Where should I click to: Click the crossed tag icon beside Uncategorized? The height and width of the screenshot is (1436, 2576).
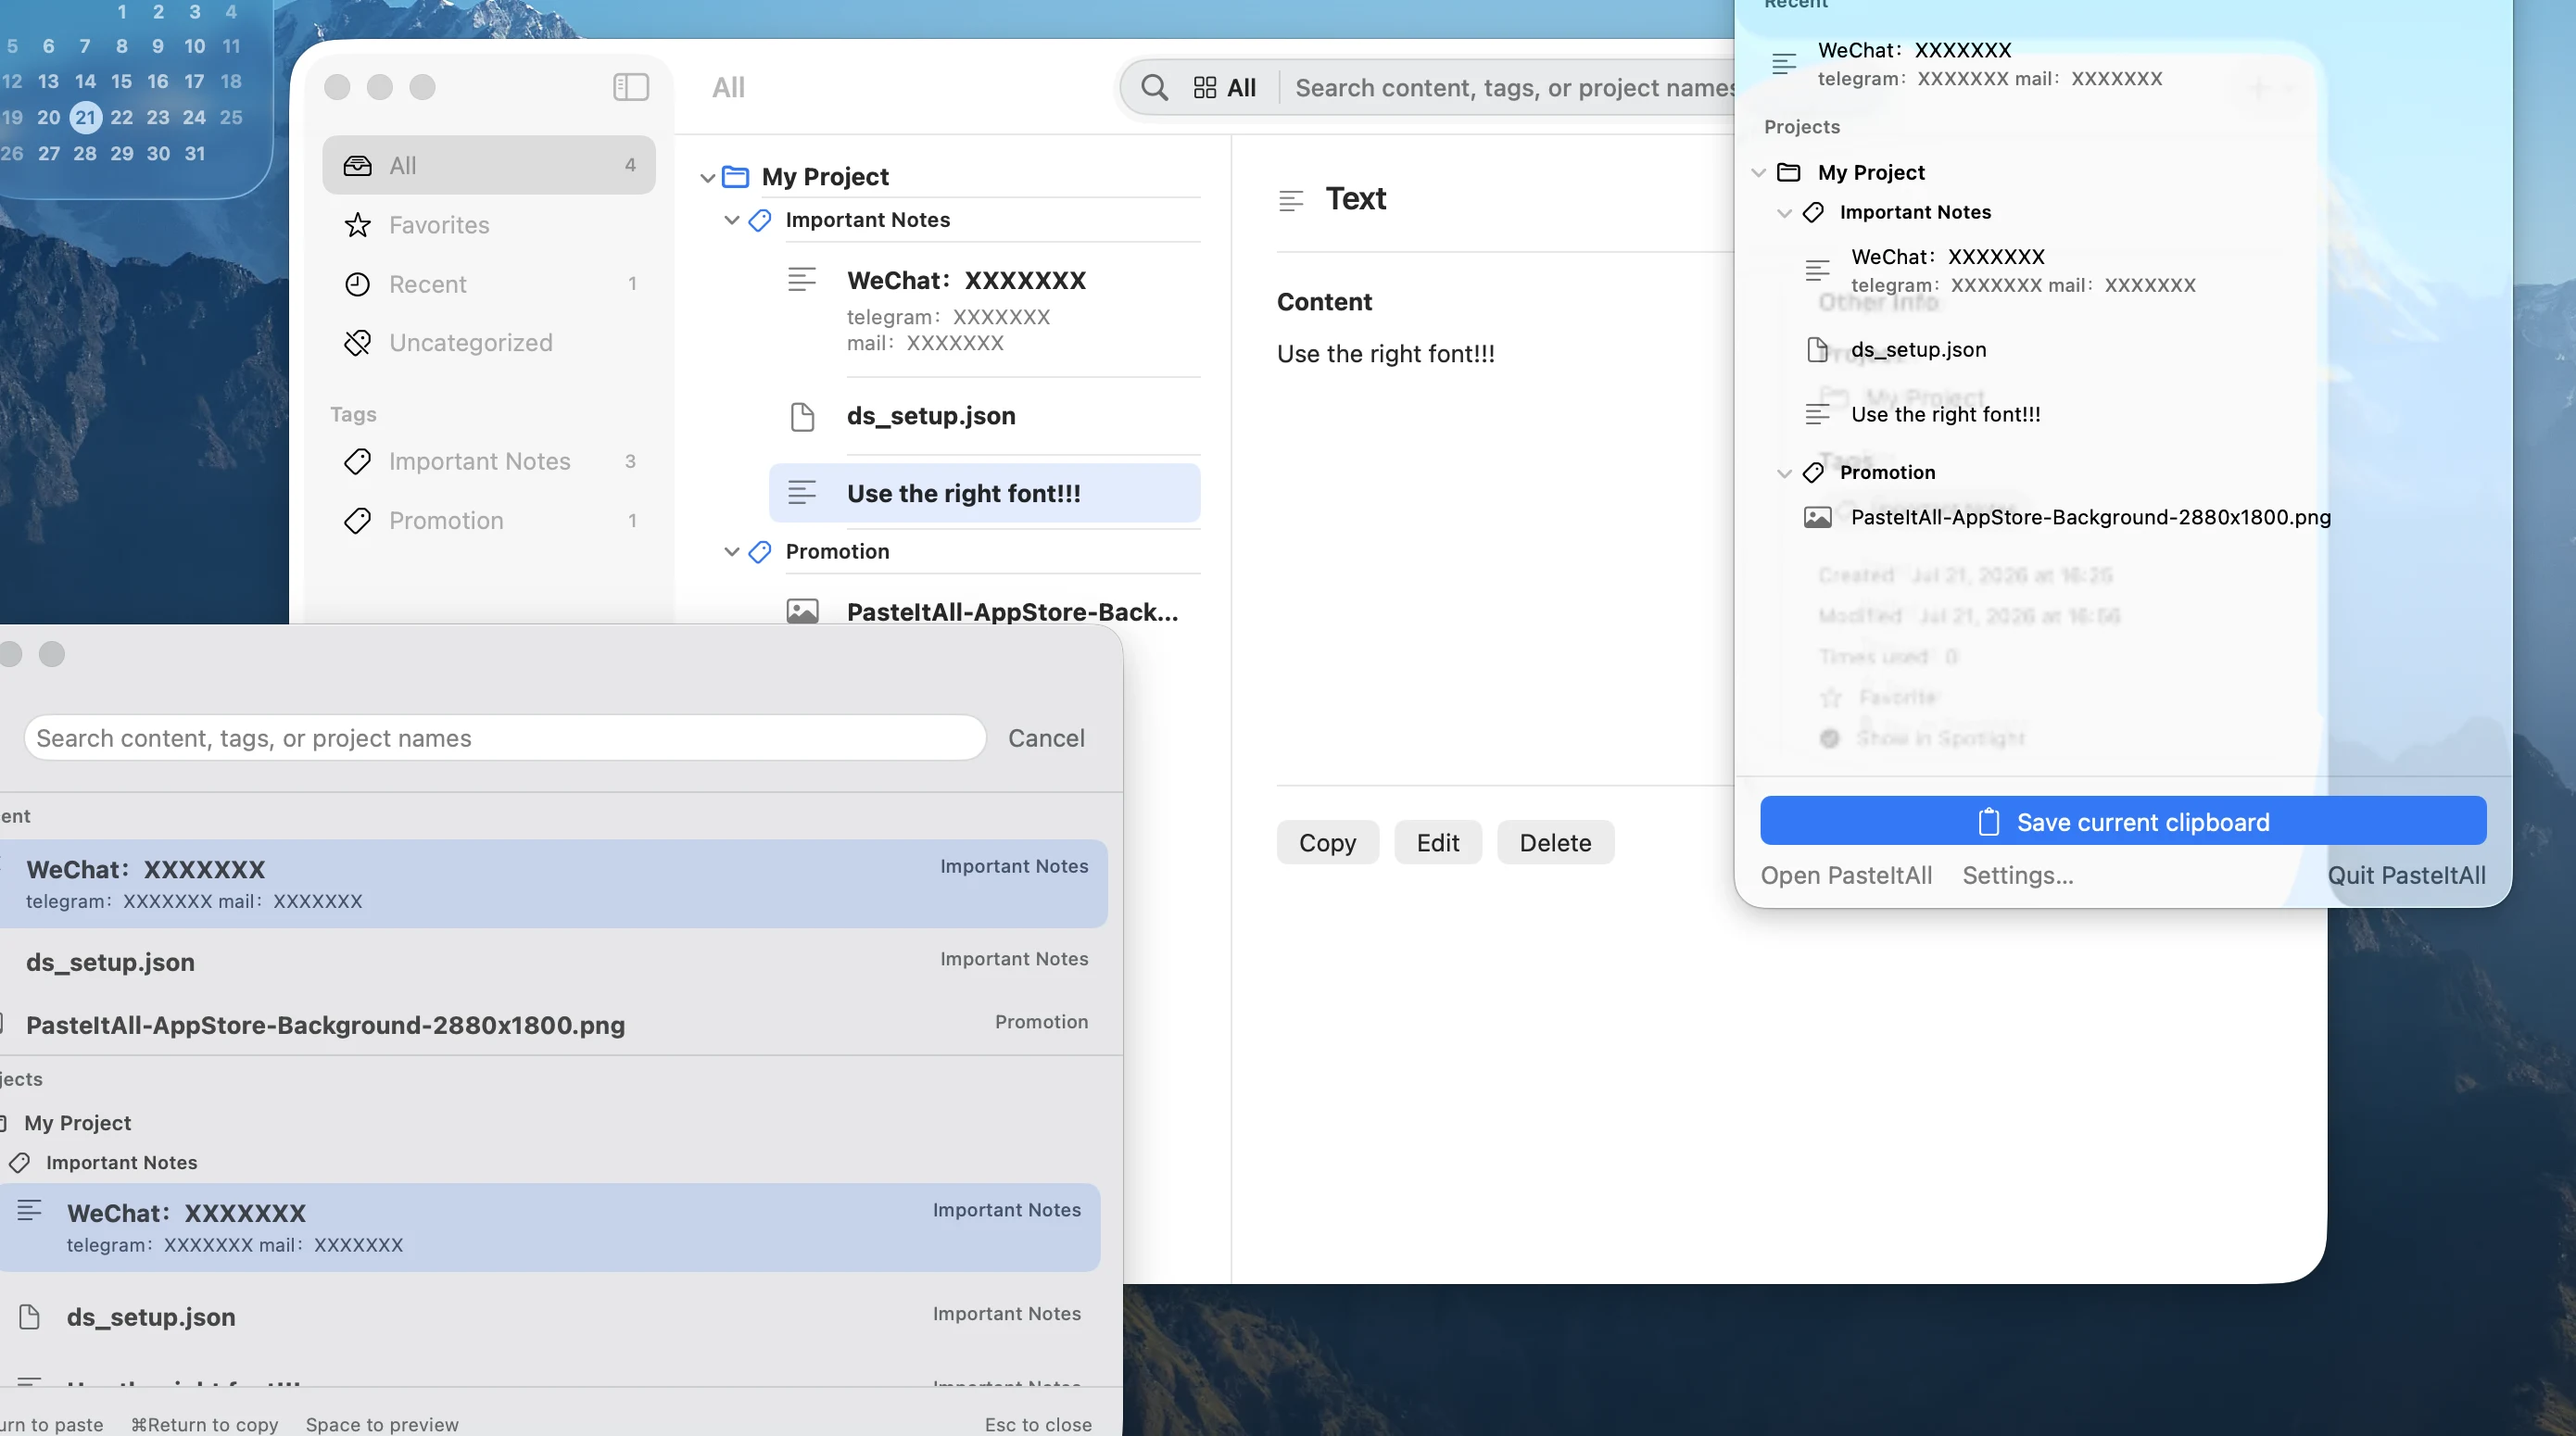click(357, 343)
